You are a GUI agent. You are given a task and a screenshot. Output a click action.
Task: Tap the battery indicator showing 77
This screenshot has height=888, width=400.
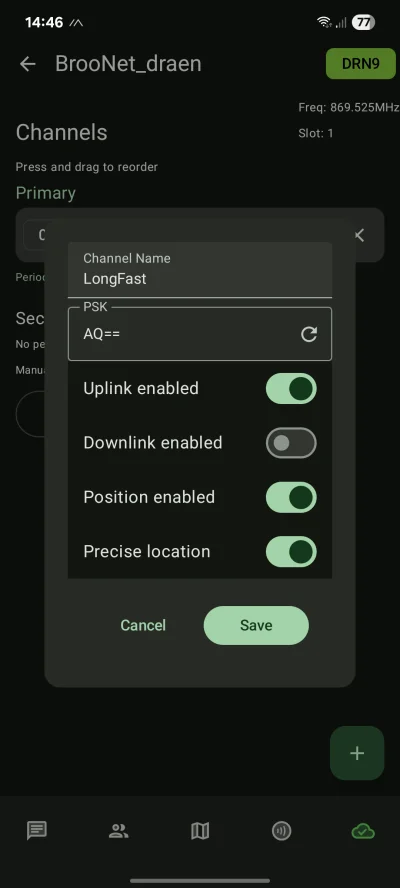click(x=363, y=22)
